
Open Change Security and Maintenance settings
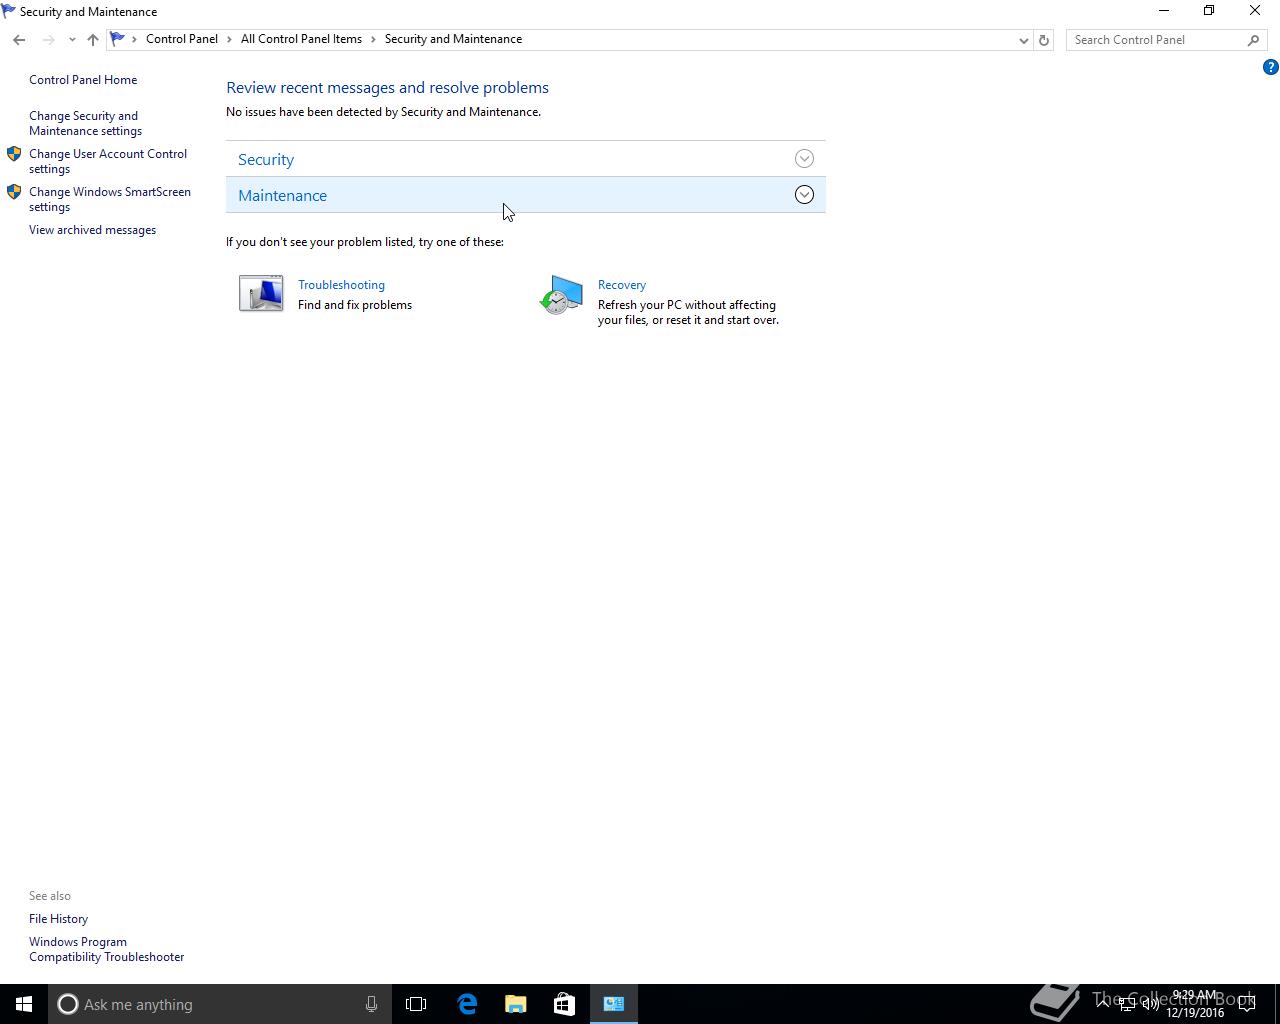click(85, 123)
